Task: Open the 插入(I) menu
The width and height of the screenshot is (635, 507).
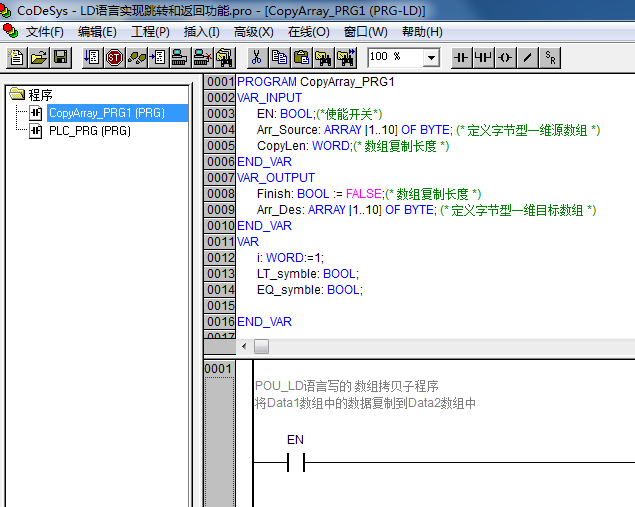Action: (x=201, y=32)
